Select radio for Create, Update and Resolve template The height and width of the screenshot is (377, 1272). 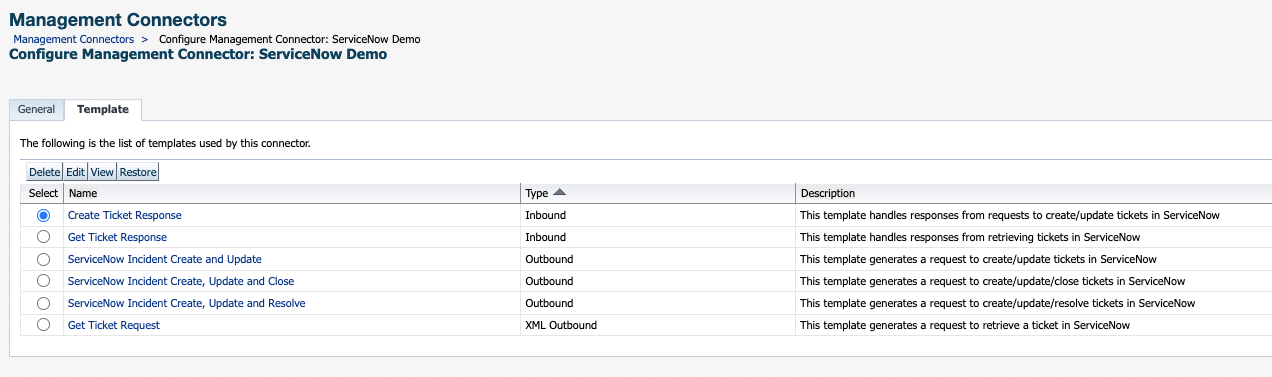[x=43, y=303]
